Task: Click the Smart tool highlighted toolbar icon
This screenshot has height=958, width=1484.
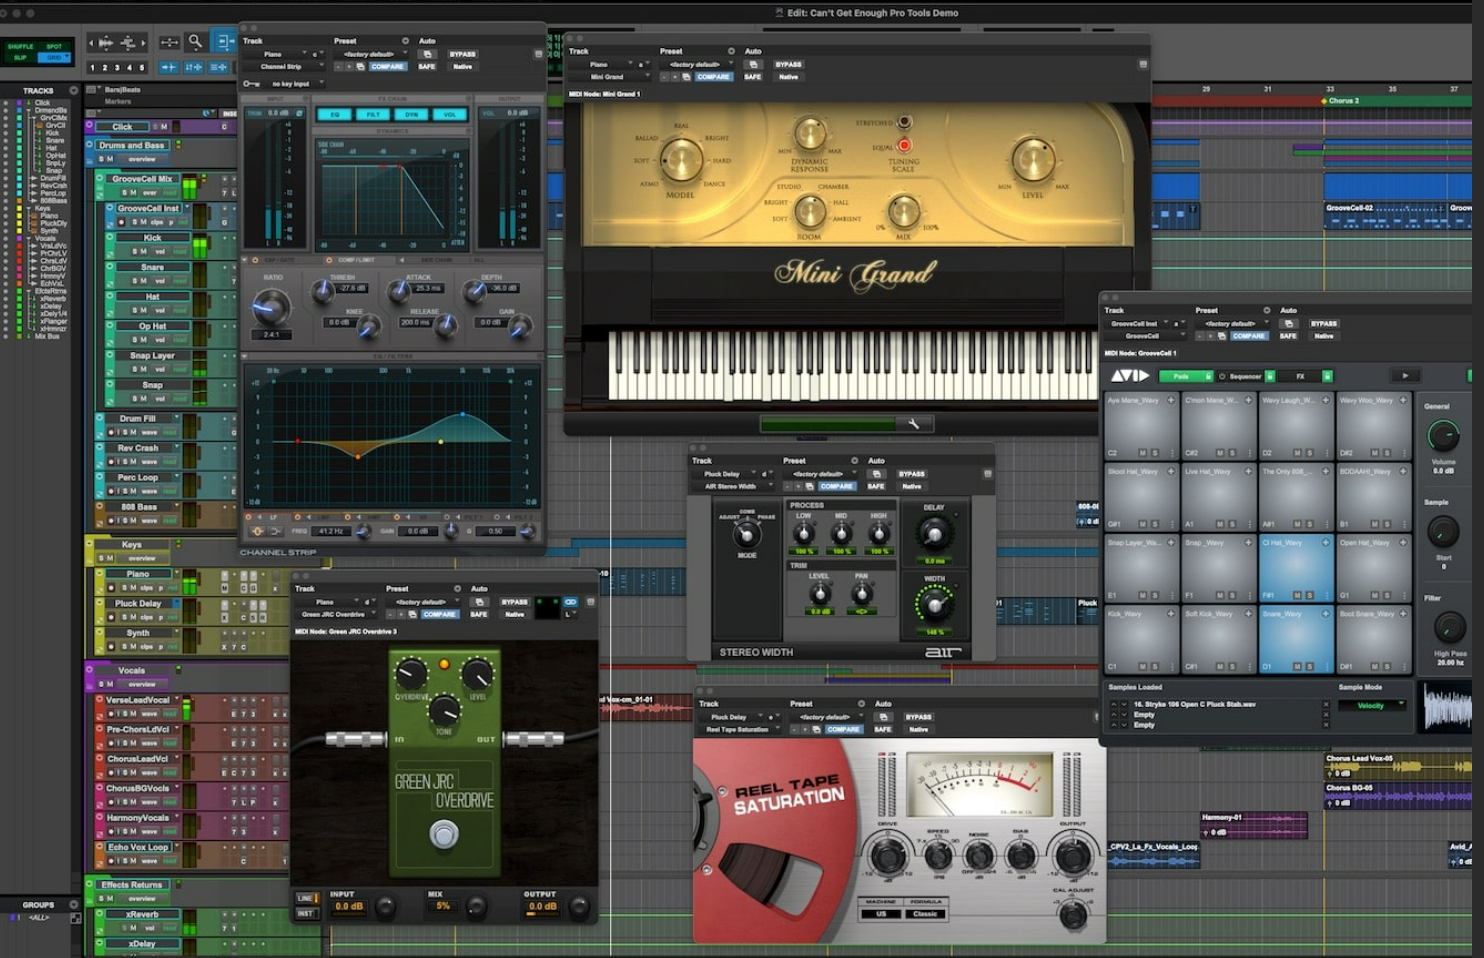Action: (x=224, y=42)
